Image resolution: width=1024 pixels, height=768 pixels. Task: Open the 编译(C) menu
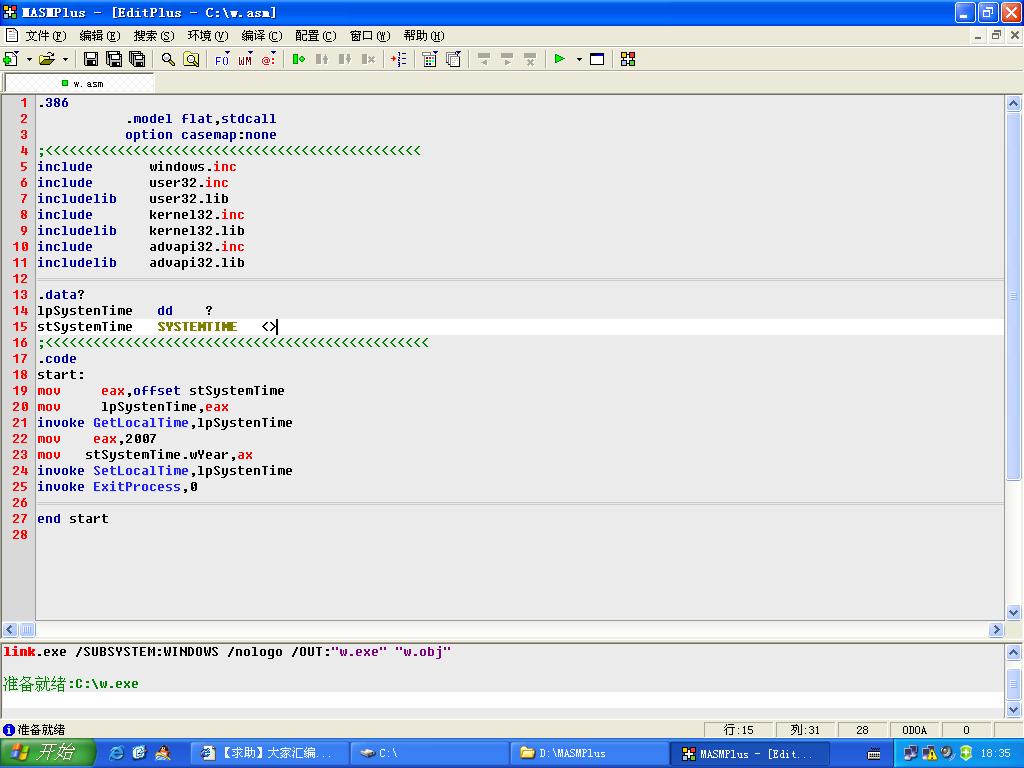point(261,36)
